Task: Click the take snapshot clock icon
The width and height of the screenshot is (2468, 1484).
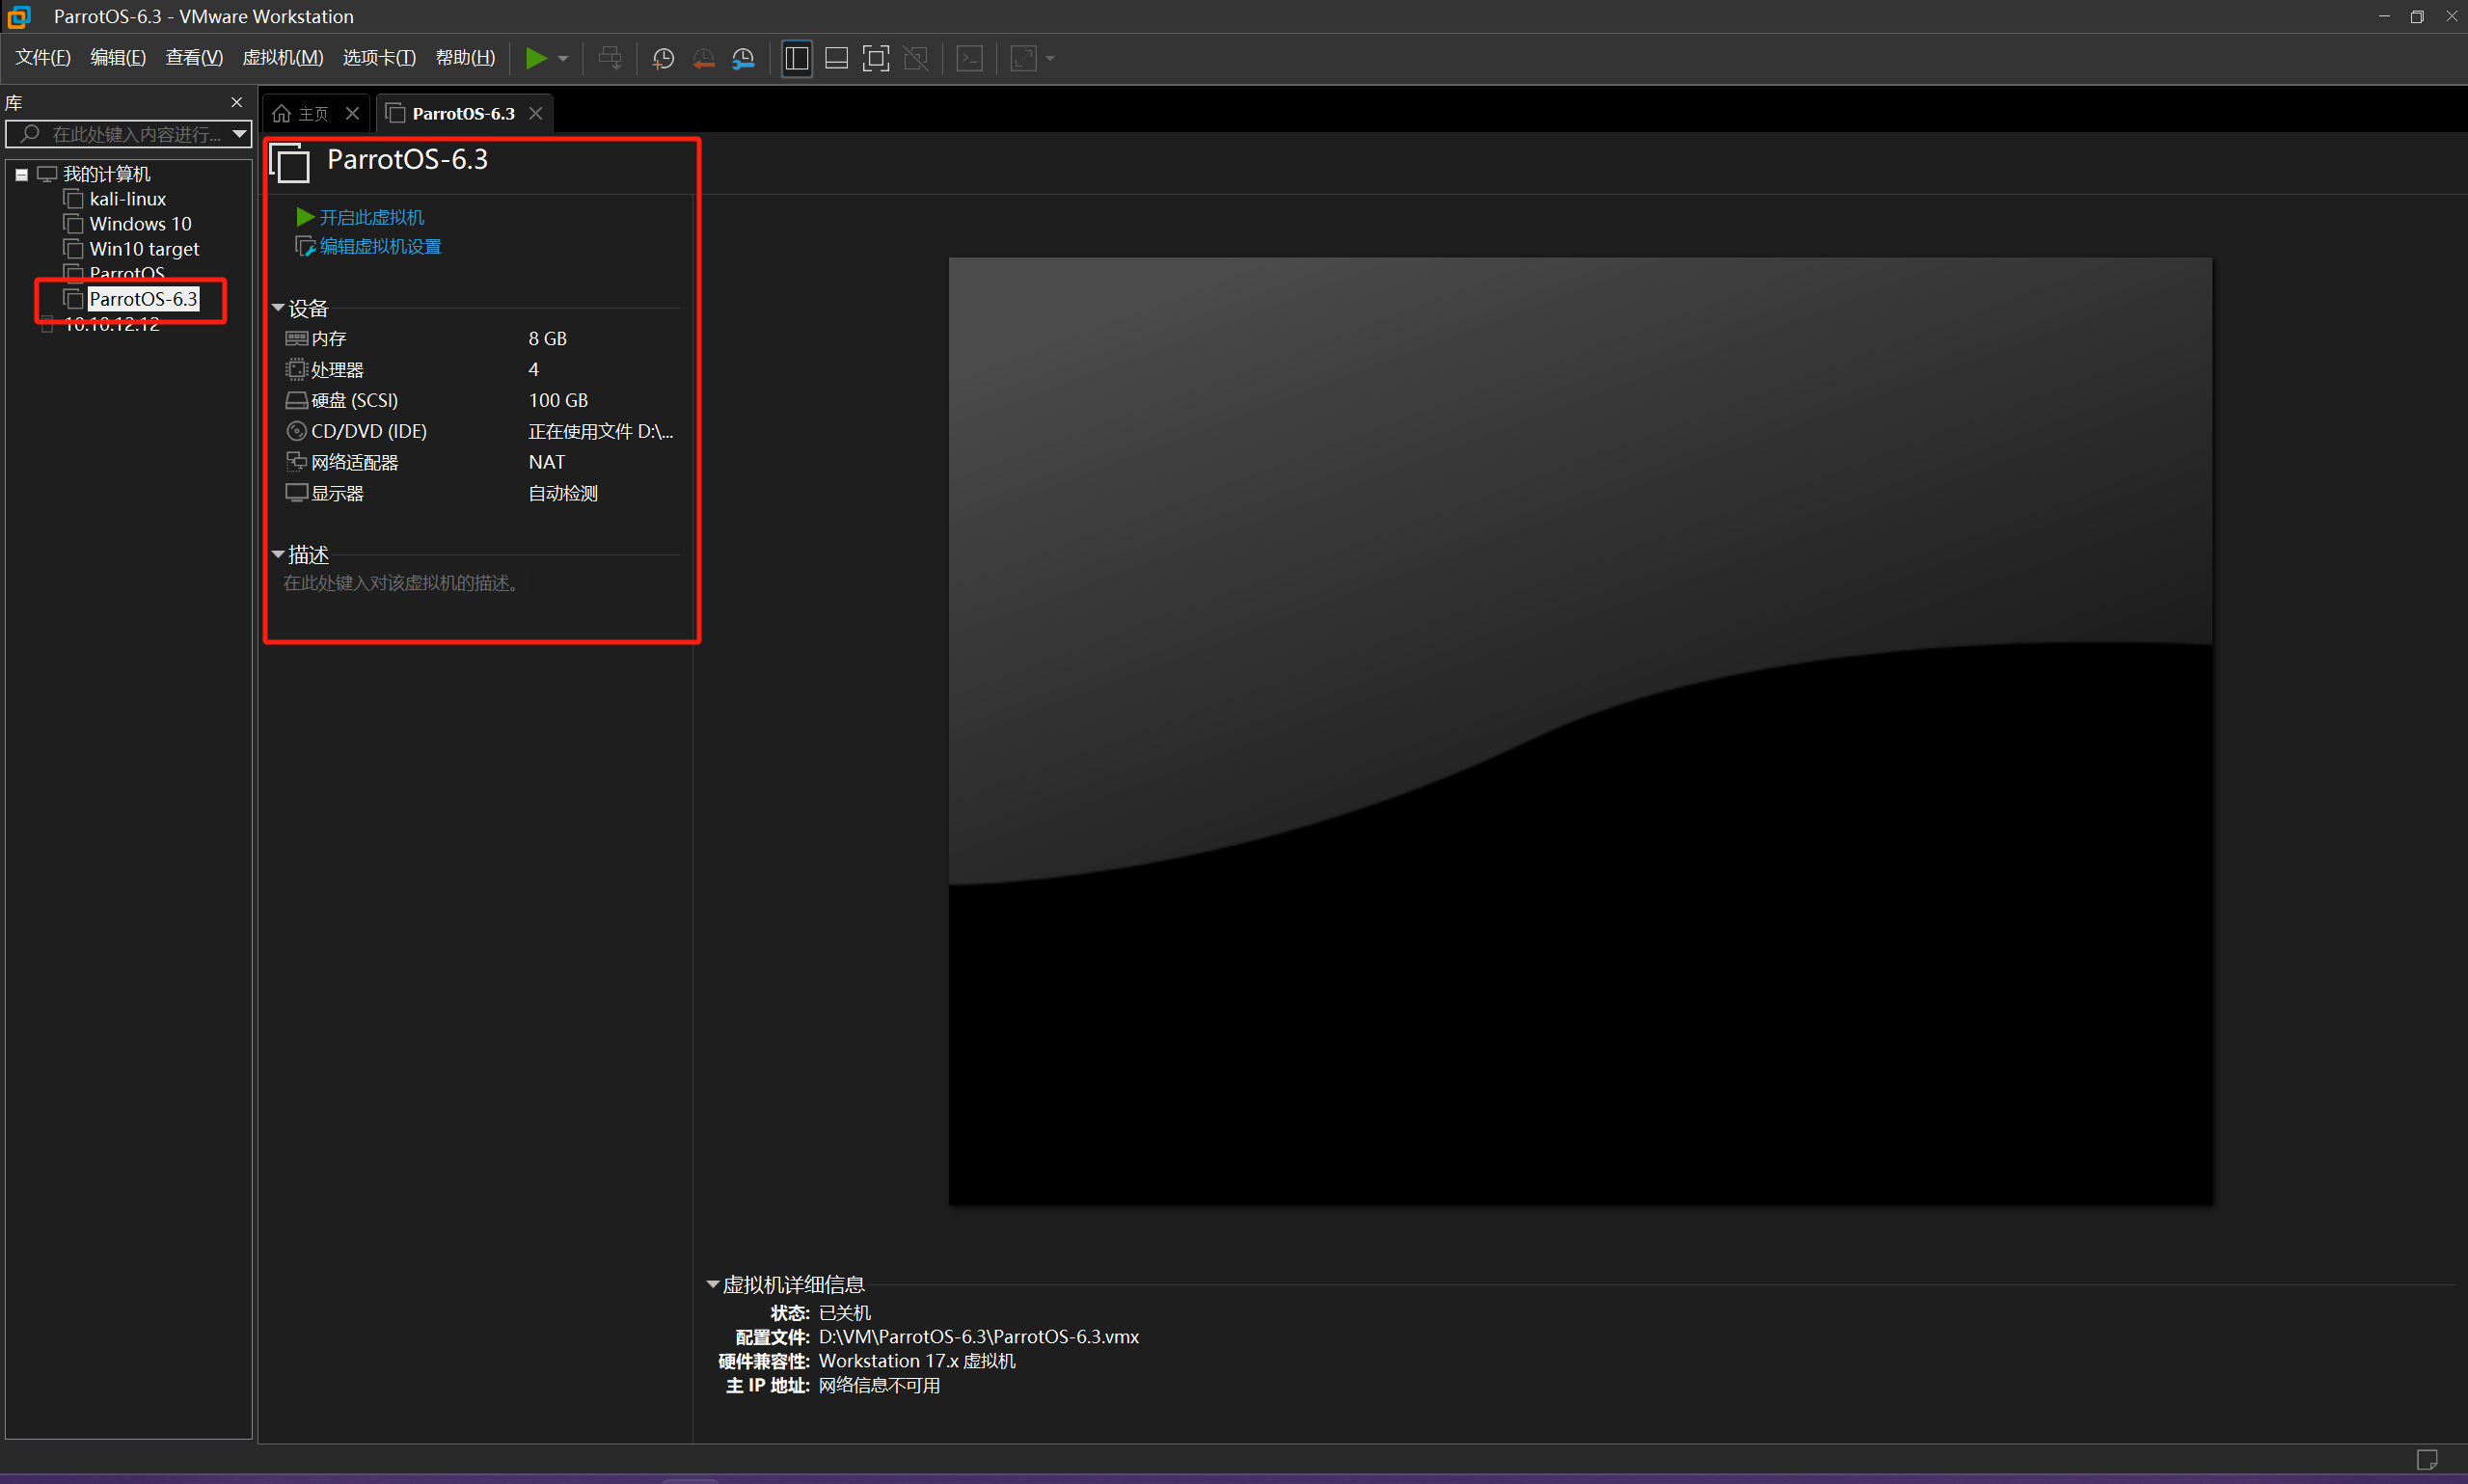Action: (662, 58)
